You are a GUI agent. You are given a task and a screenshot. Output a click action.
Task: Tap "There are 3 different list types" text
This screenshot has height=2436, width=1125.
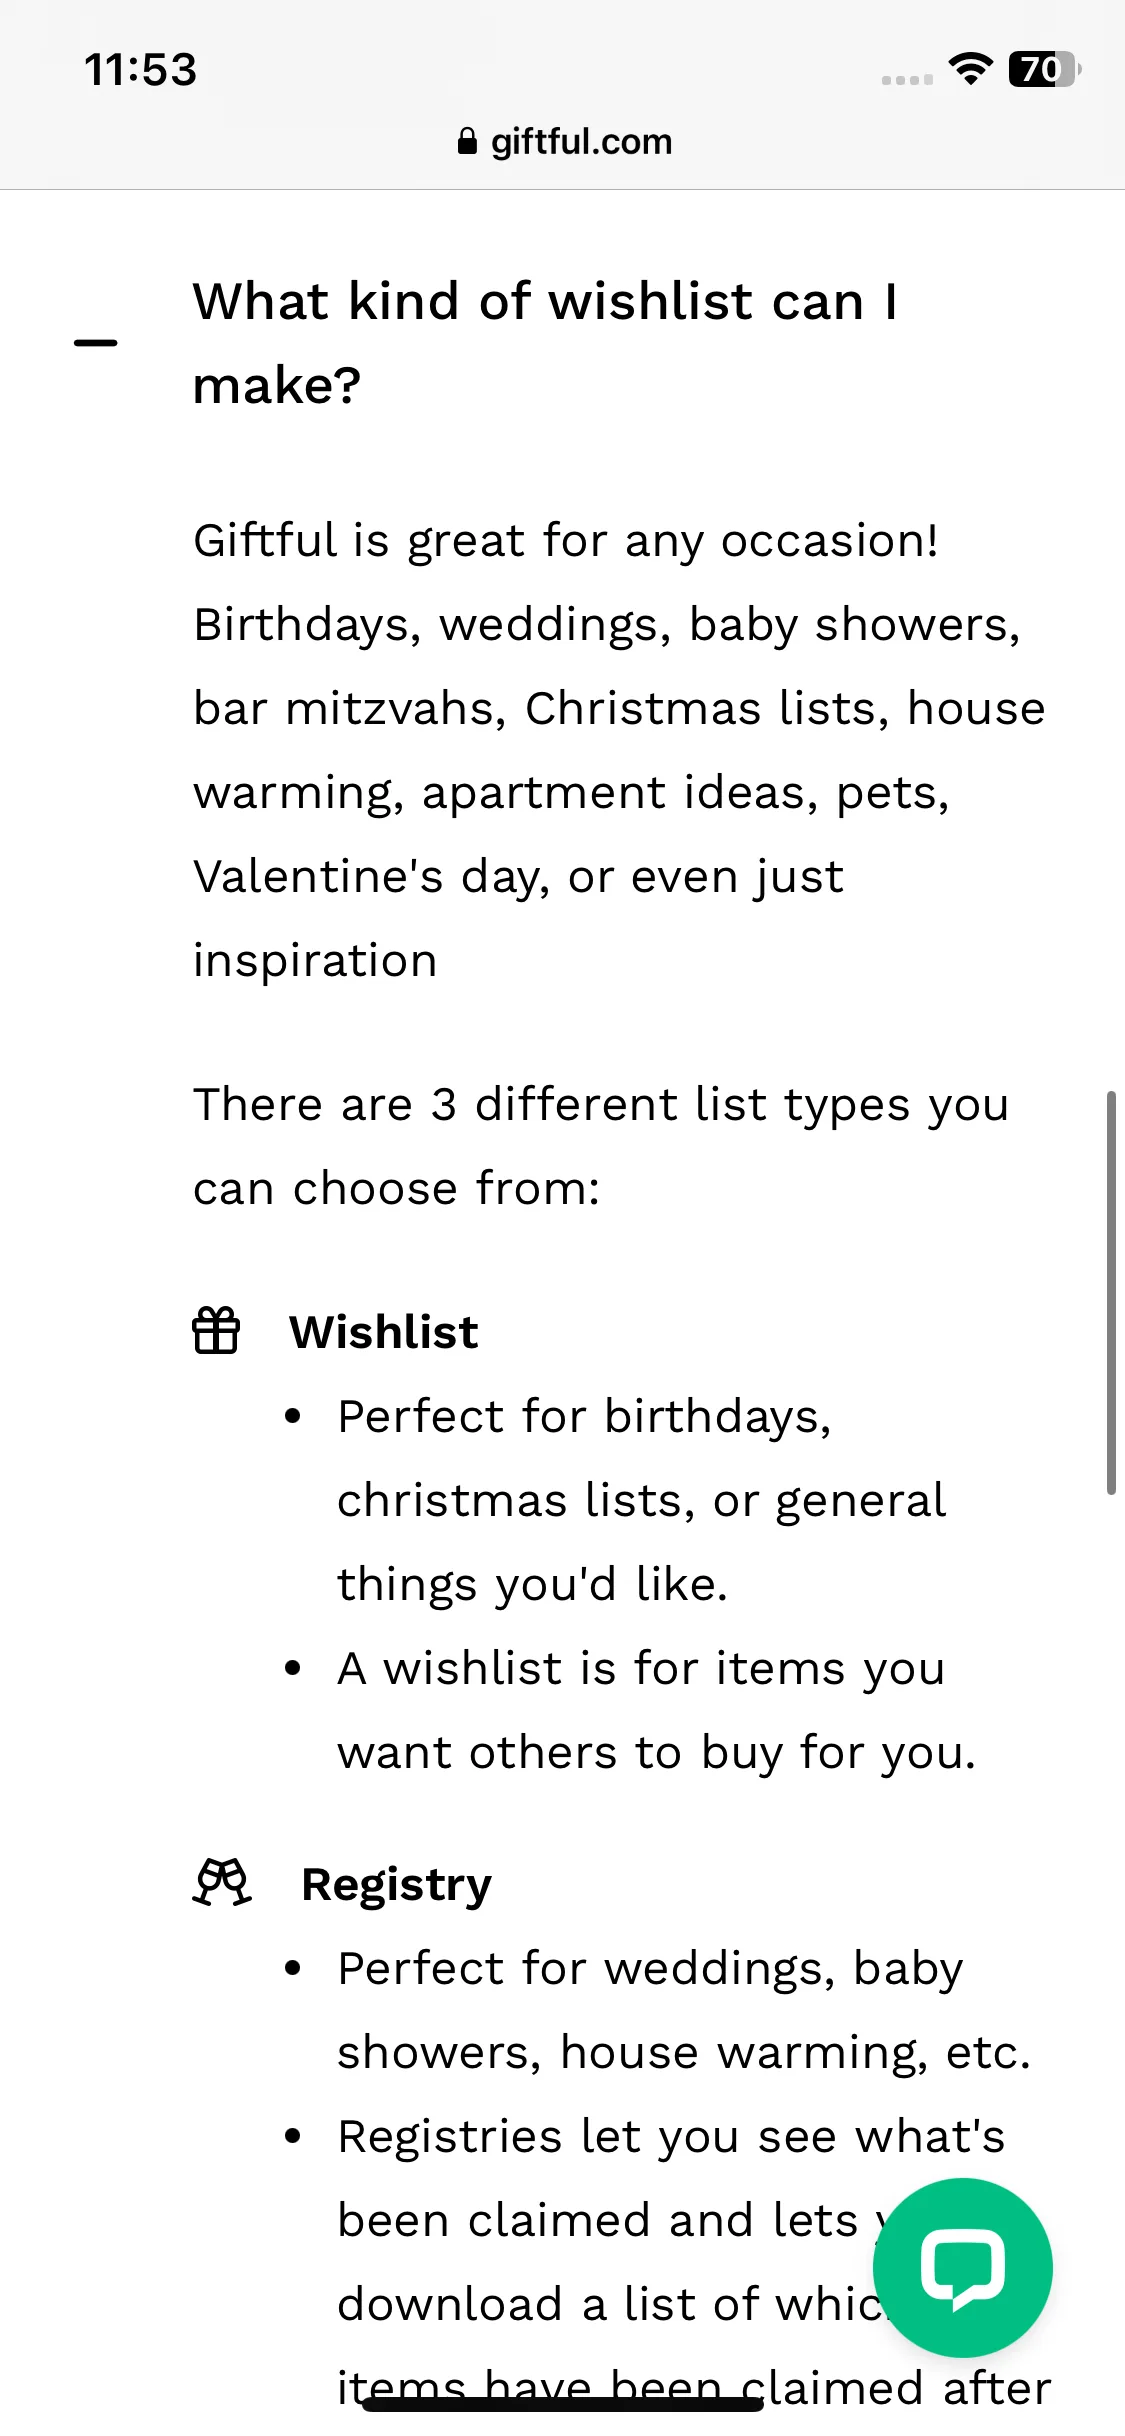tap(601, 1146)
